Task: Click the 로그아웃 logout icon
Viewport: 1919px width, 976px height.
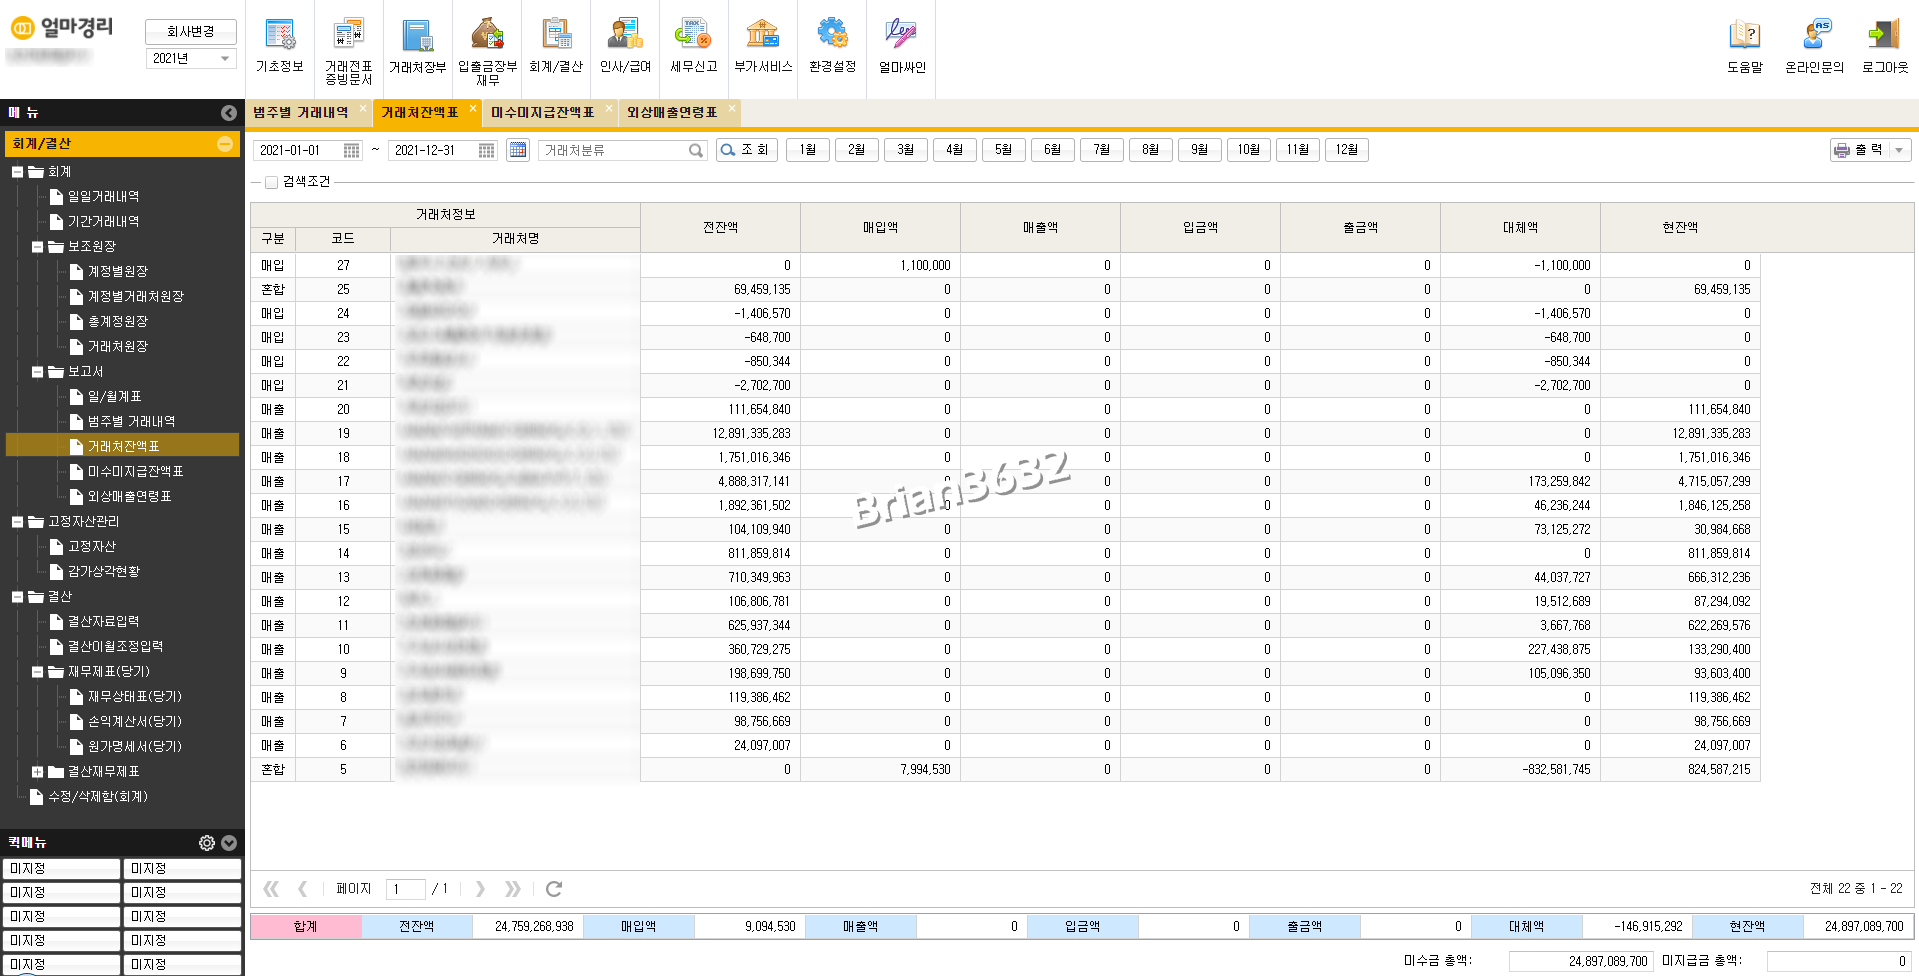Action: 1885,35
